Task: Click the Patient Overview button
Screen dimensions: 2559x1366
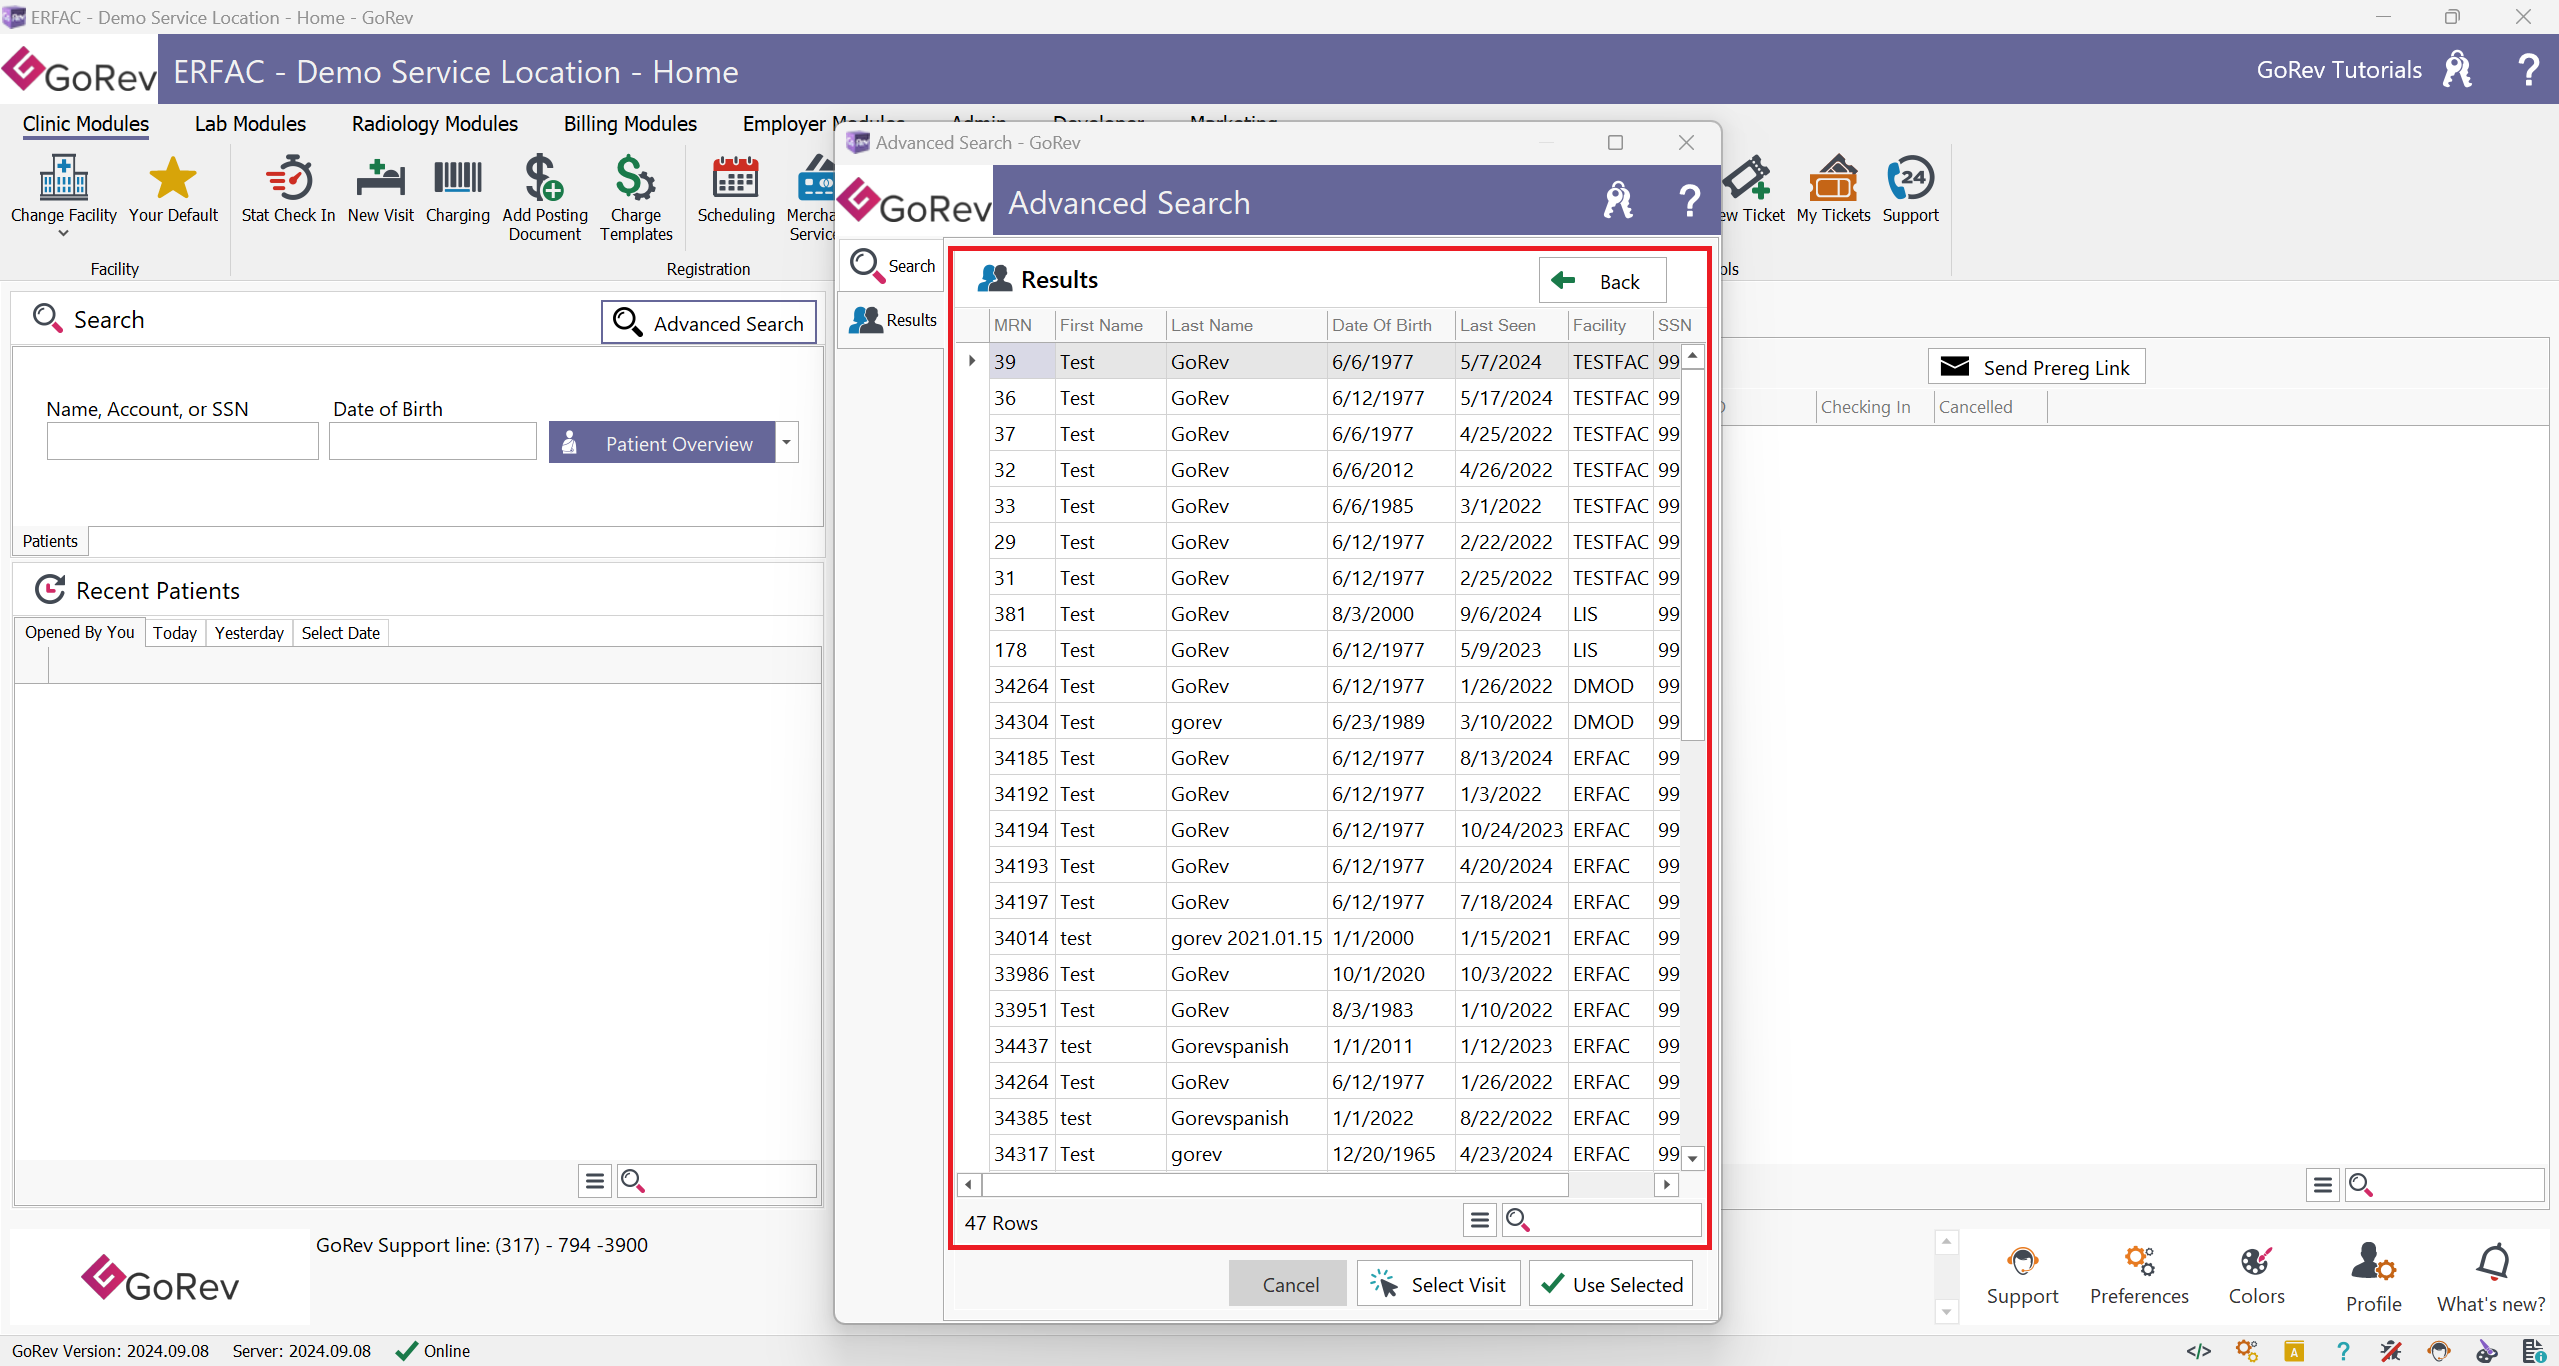Action: pyautogui.click(x=662, y=443)
